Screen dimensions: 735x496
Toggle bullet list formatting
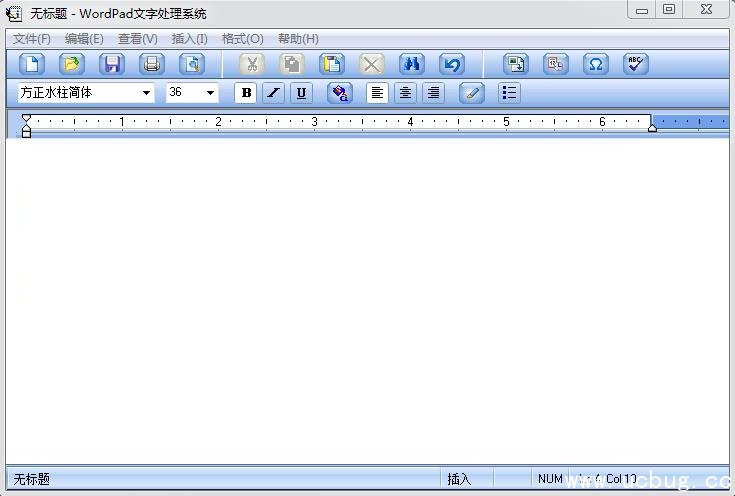click(509, 93)
